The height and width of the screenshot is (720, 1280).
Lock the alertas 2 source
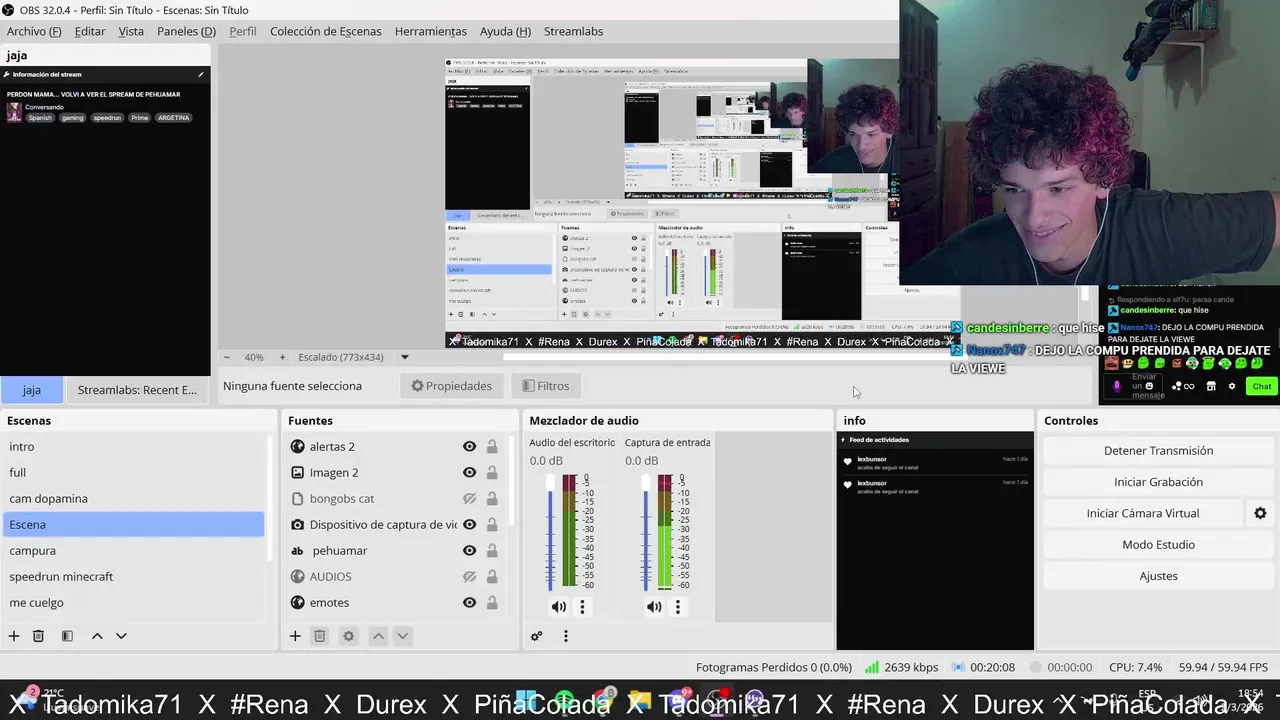click(x=492, y=446)
